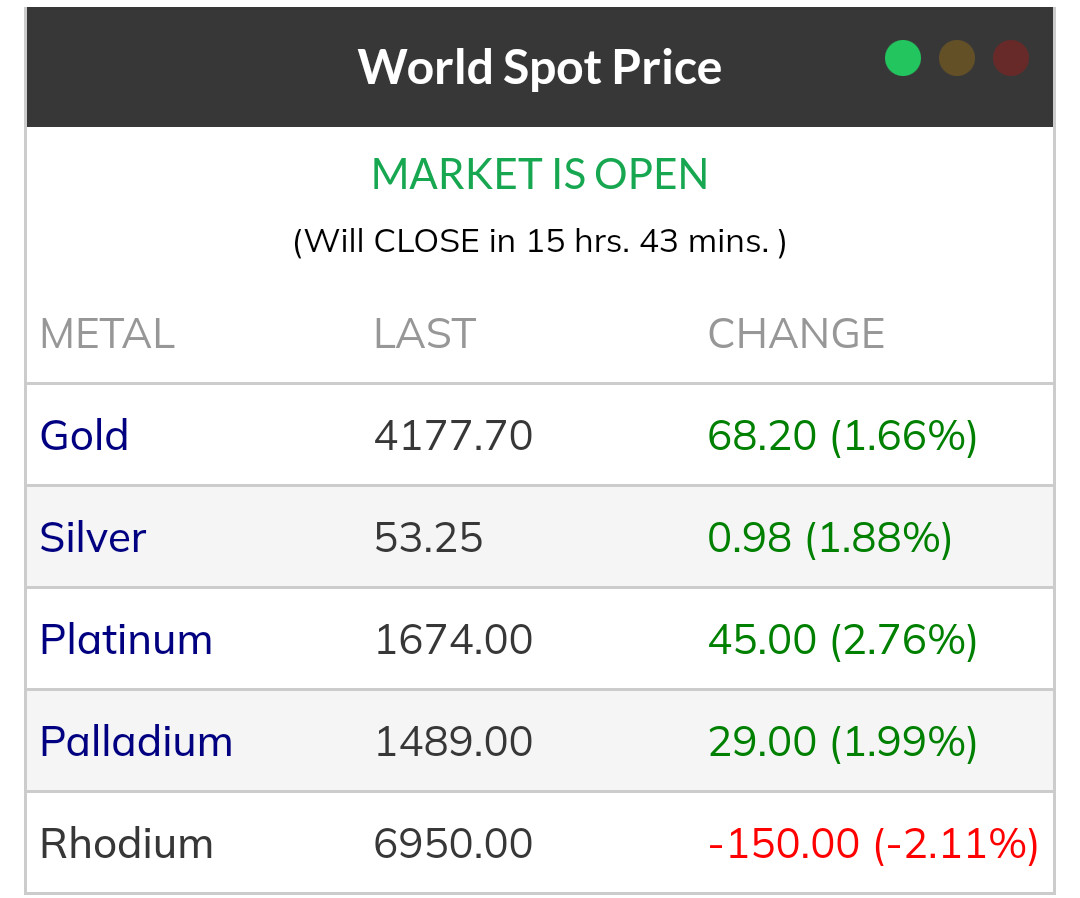Click the MARKET IS OPEN status text
The width and height of the screenshot is (1080, 898).
pos(540,174)
